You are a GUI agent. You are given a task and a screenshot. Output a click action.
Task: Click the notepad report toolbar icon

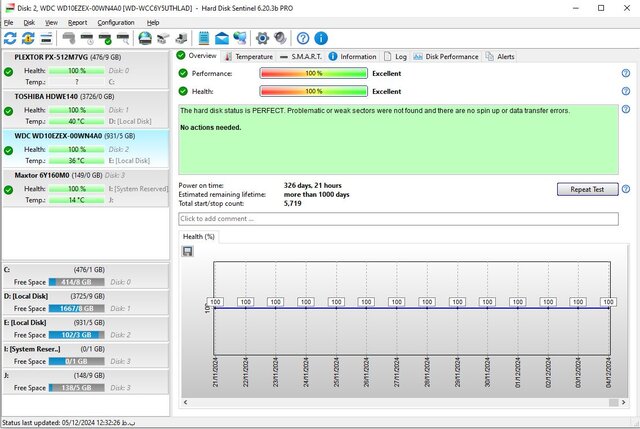tap(203, 38)
